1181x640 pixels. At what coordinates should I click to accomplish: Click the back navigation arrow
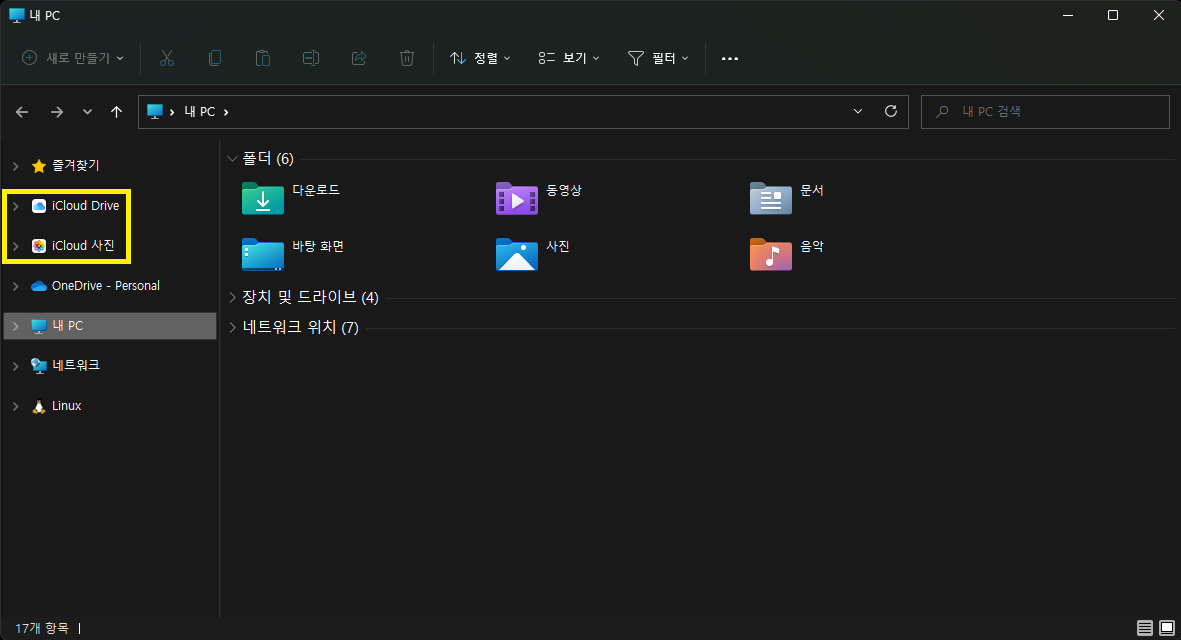click(21, 111)
